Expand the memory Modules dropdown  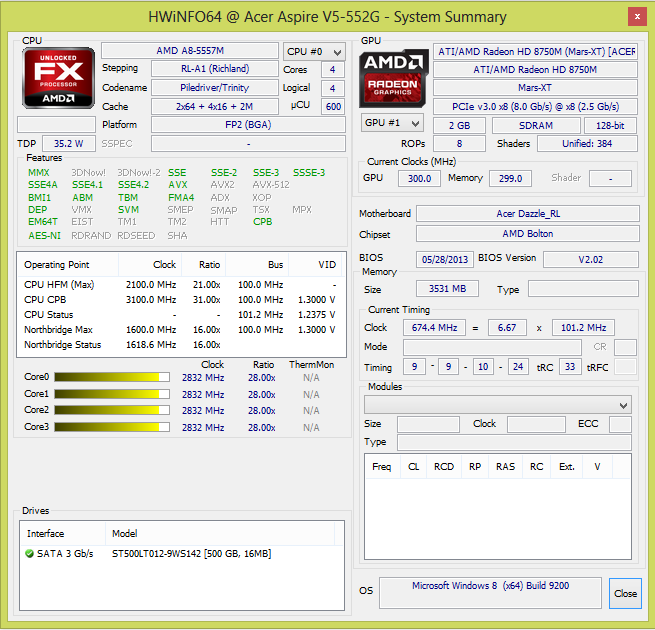[x=498, y=405]
